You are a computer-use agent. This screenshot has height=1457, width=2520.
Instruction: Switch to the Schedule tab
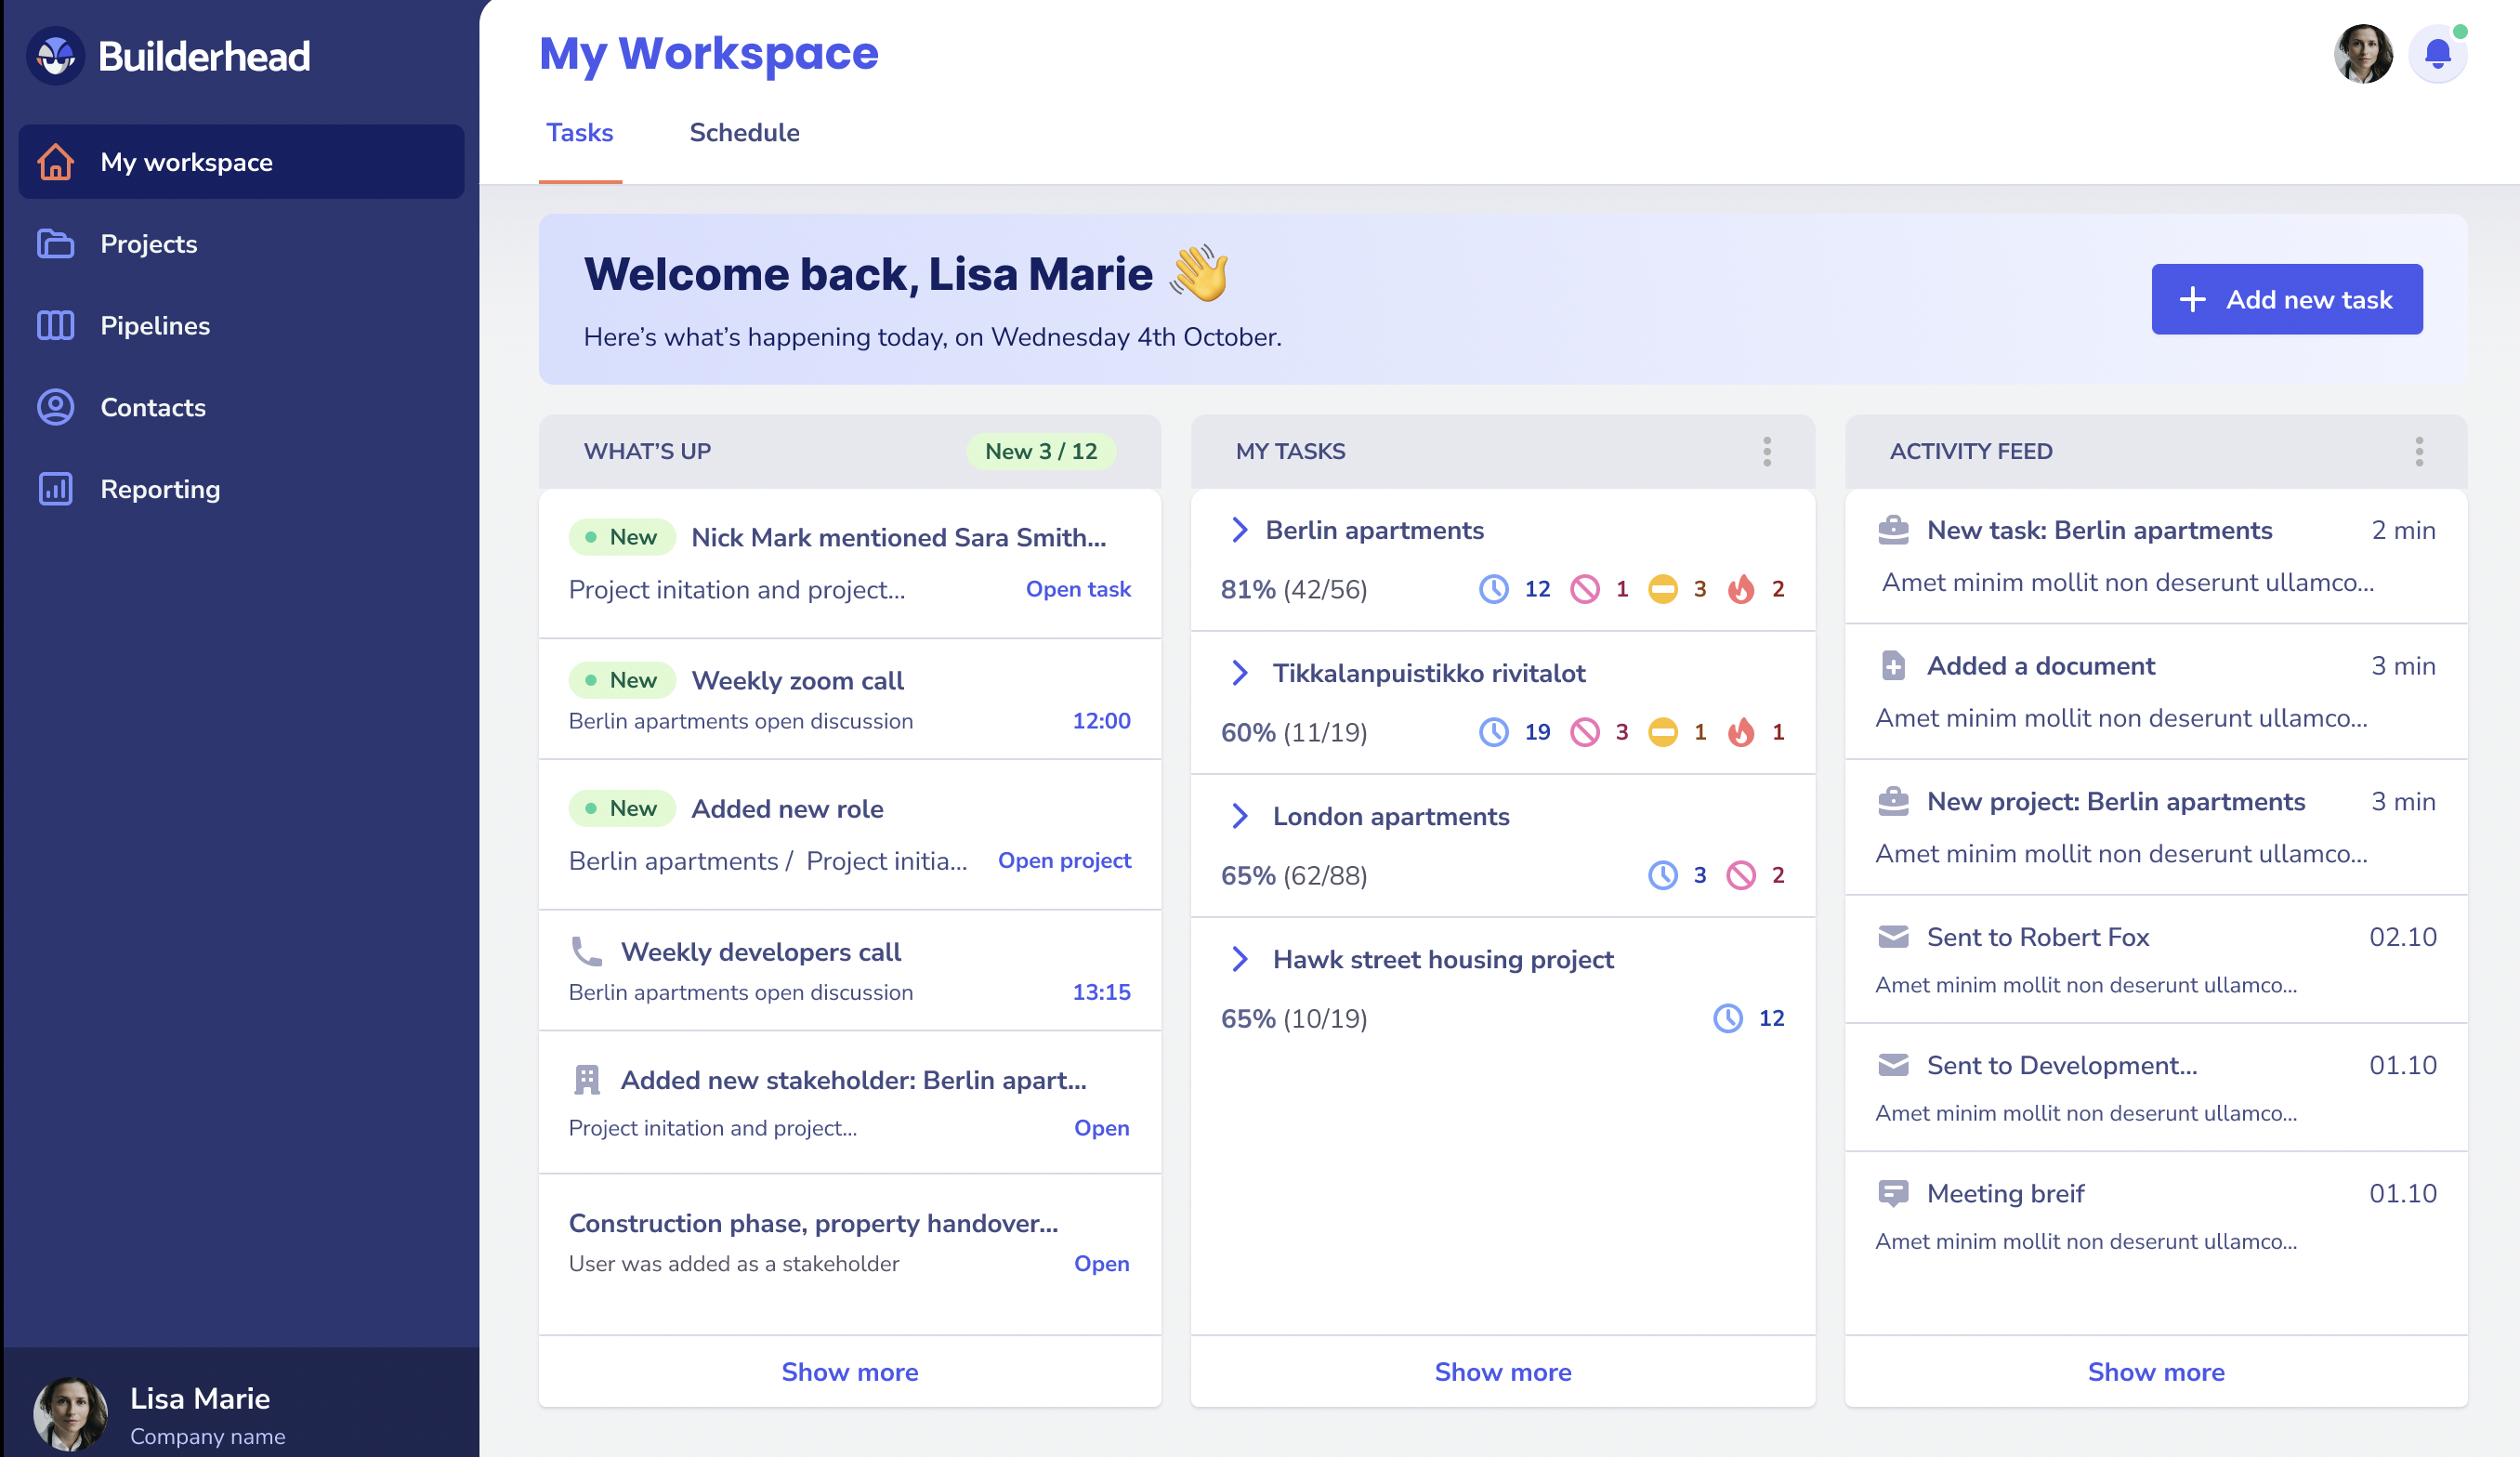pos(744,133)
